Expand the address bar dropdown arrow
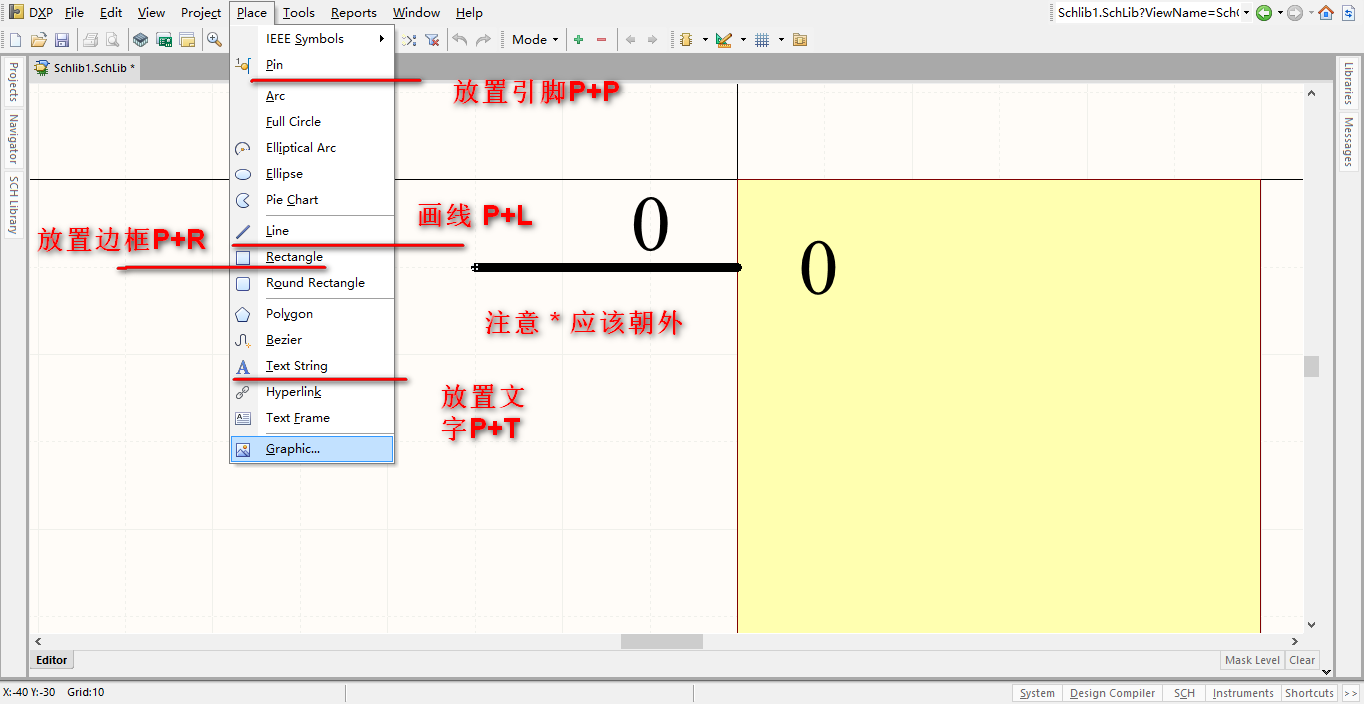Screen dimensions: 1364x704 1246,13
